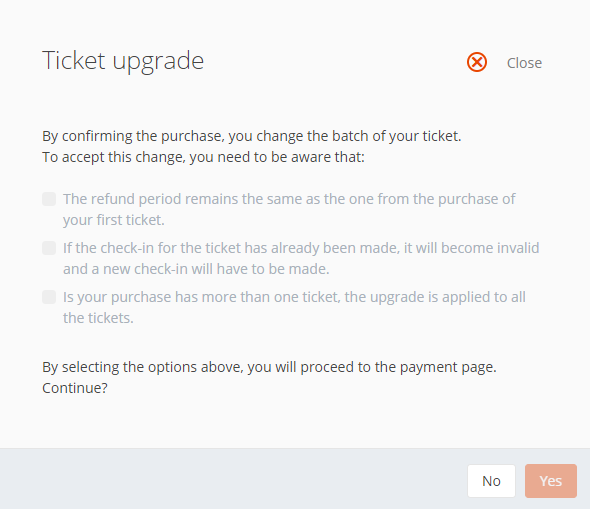Click the "To accept this change" line
This screenshot has height=509, width=590.
pos(203,157)
